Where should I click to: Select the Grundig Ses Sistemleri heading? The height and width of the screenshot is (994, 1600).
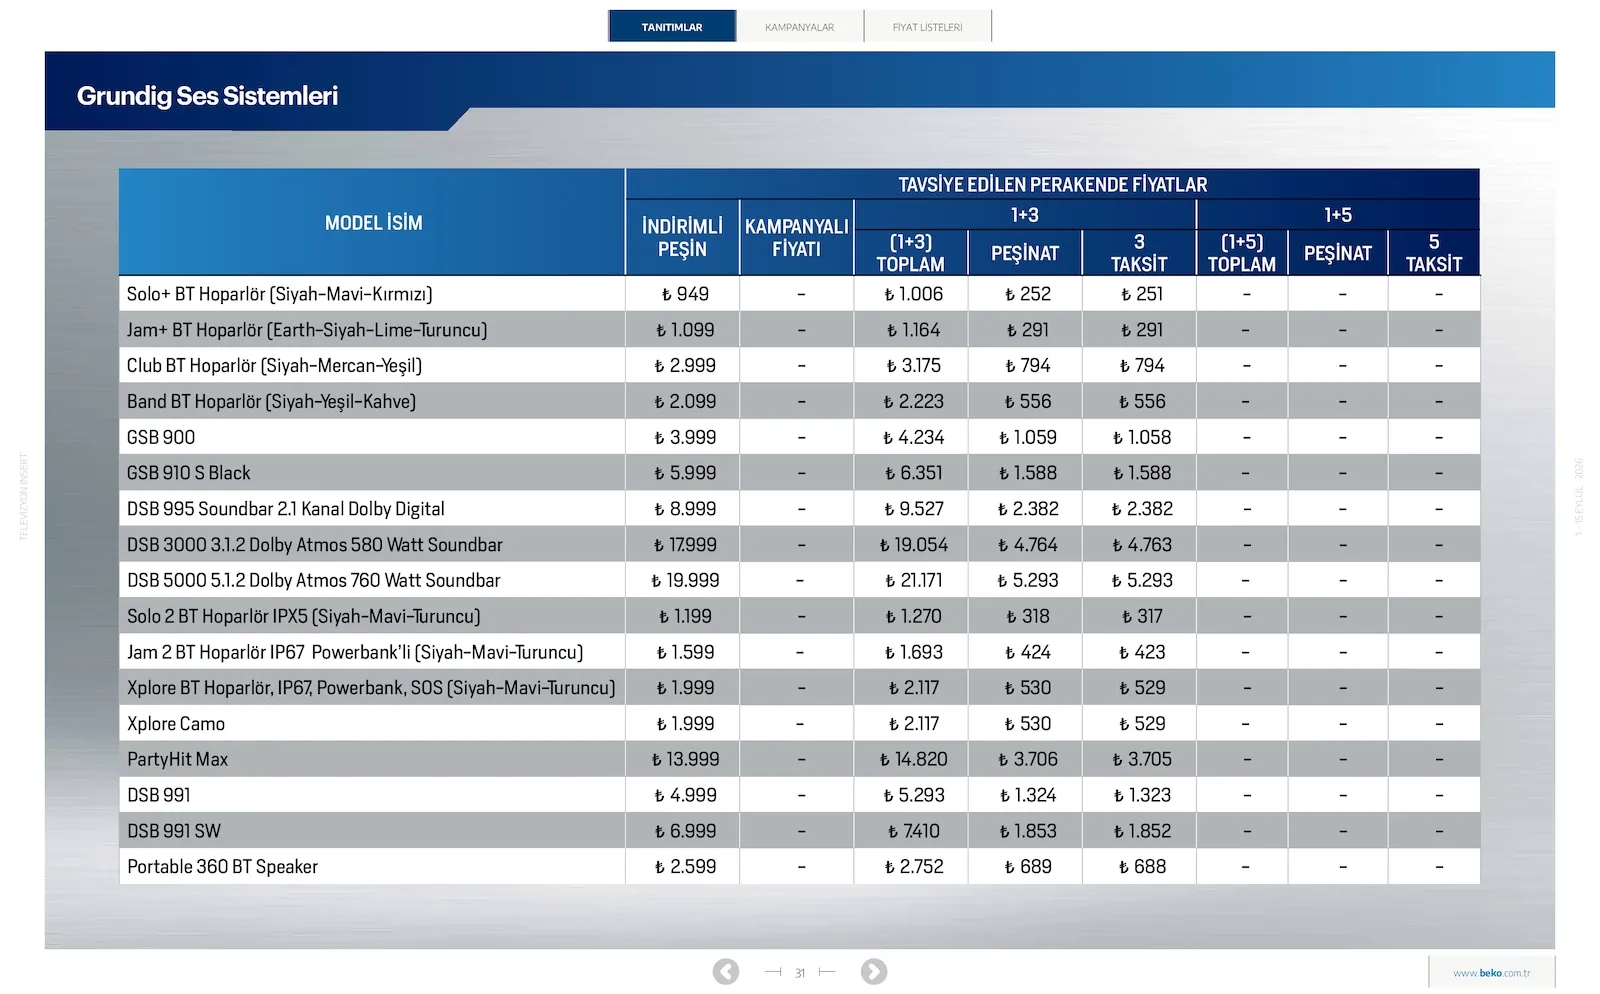[207, 96]
